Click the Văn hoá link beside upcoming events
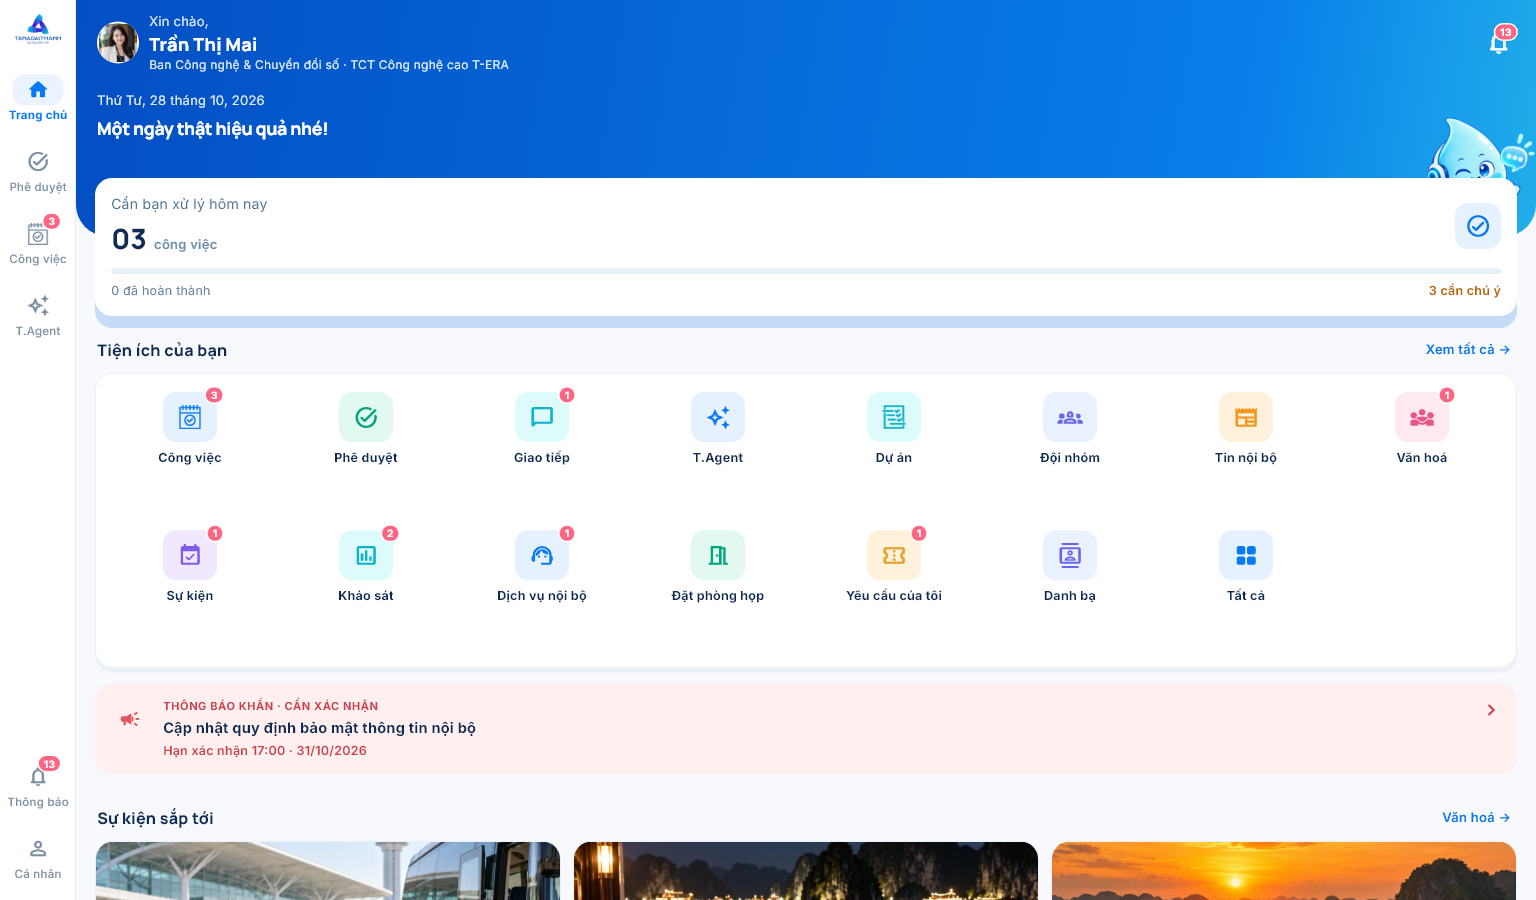 pyautogui.click(x=1476, y=817)
